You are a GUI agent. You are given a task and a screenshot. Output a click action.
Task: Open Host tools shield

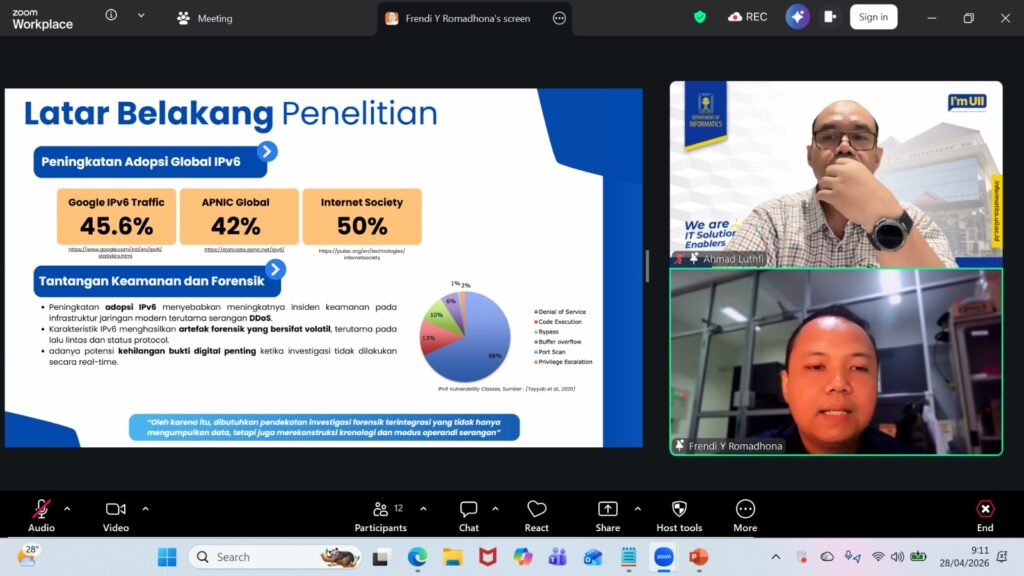[x=679, y=515]
